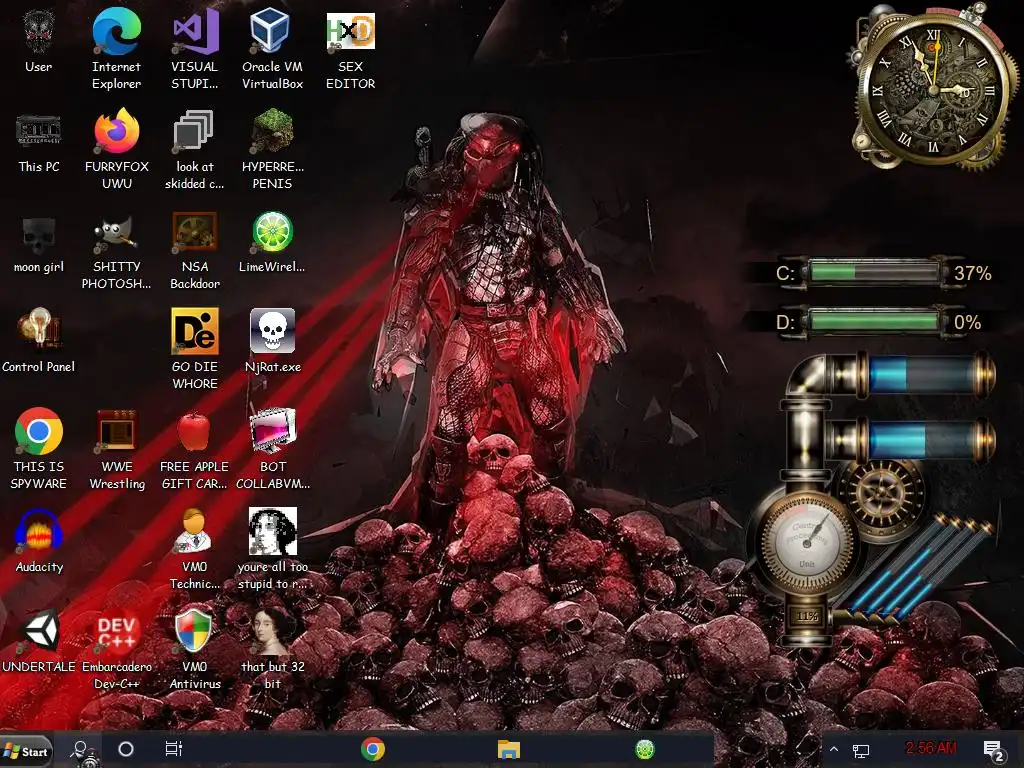This screenshot has width=1024, height=768.
Task: Open the NSA Backdoor icon
Action: pos(195,232)
